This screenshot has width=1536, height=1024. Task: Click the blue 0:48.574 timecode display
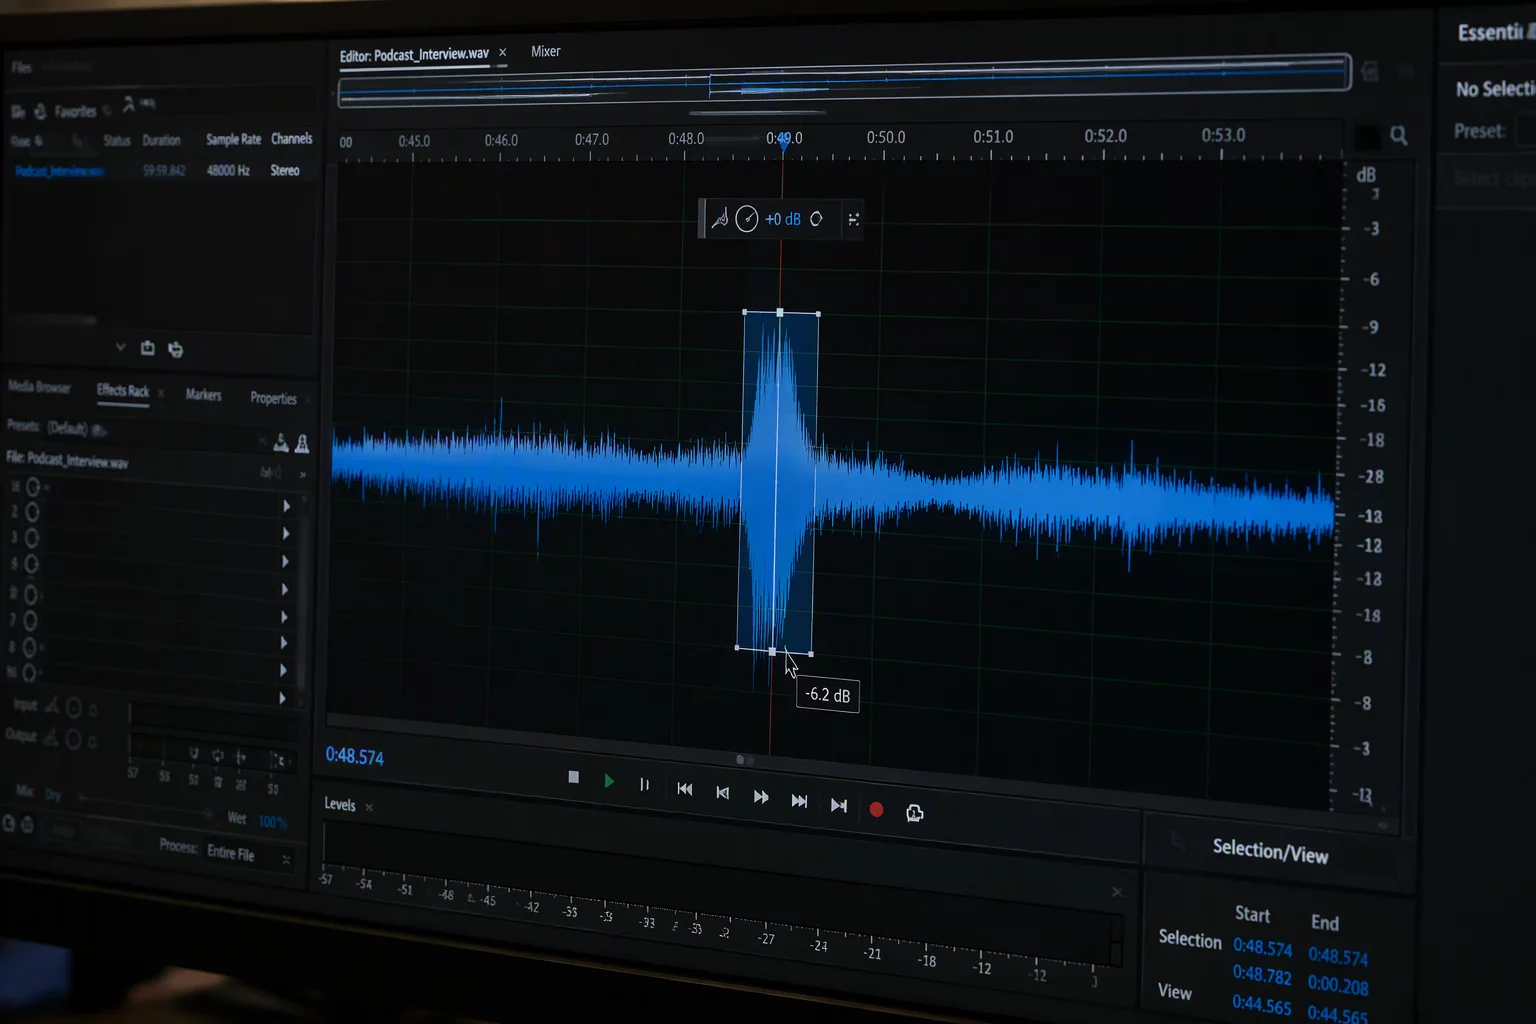354,757
